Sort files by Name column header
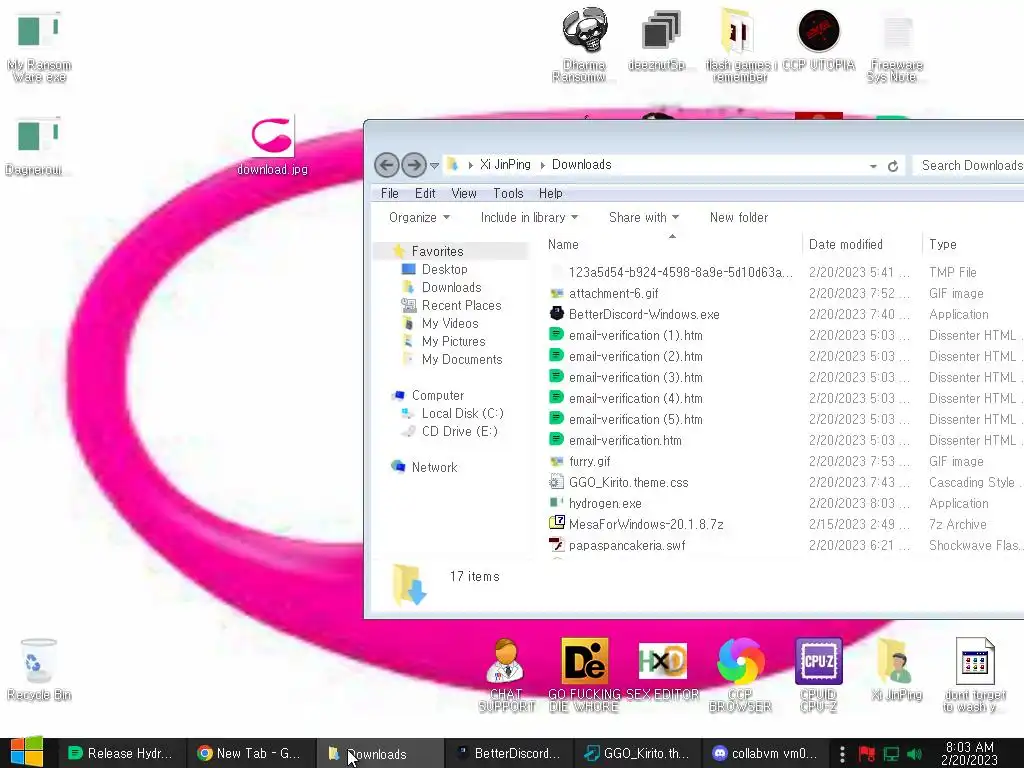This screenshot has width=1024, height=768. pyautogui.click(x=671, y=244)
